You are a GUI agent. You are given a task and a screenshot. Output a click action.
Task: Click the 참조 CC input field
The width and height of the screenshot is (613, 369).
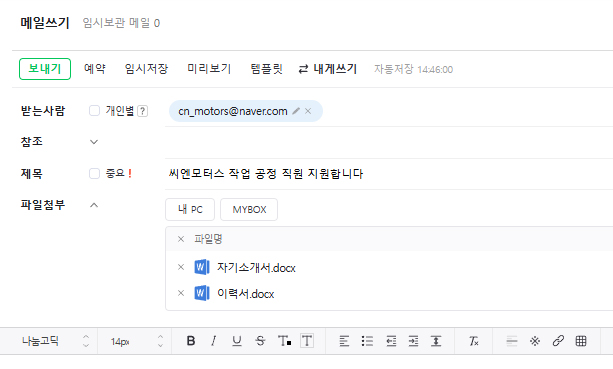click(389, 142)
